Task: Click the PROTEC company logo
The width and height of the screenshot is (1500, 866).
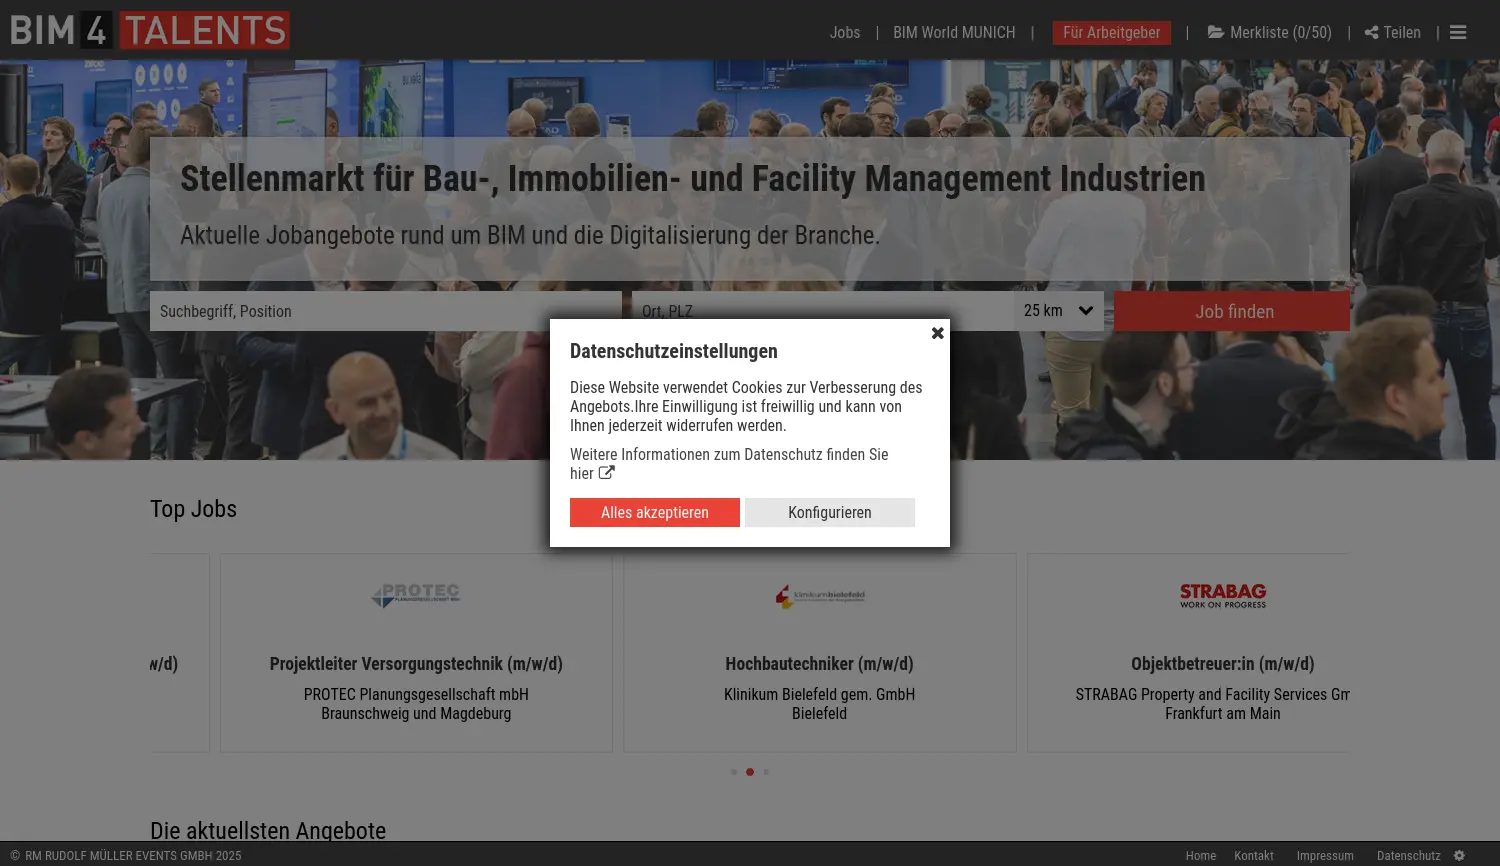Action: 416,595
